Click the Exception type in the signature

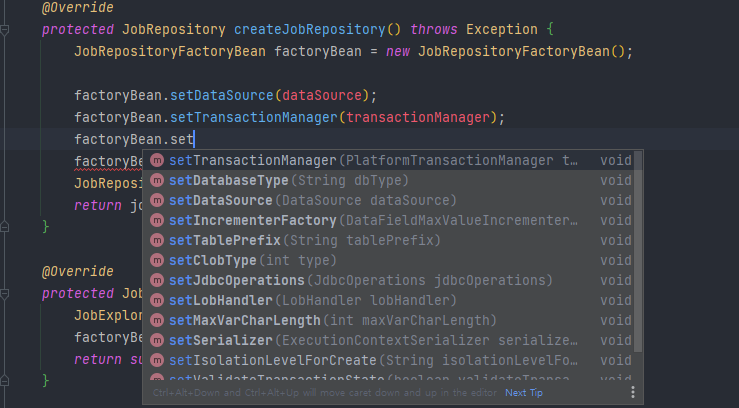pos(501,30)
